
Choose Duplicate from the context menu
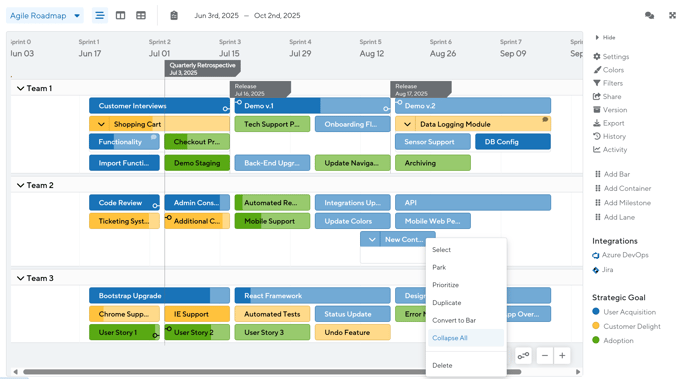(466, 303)
